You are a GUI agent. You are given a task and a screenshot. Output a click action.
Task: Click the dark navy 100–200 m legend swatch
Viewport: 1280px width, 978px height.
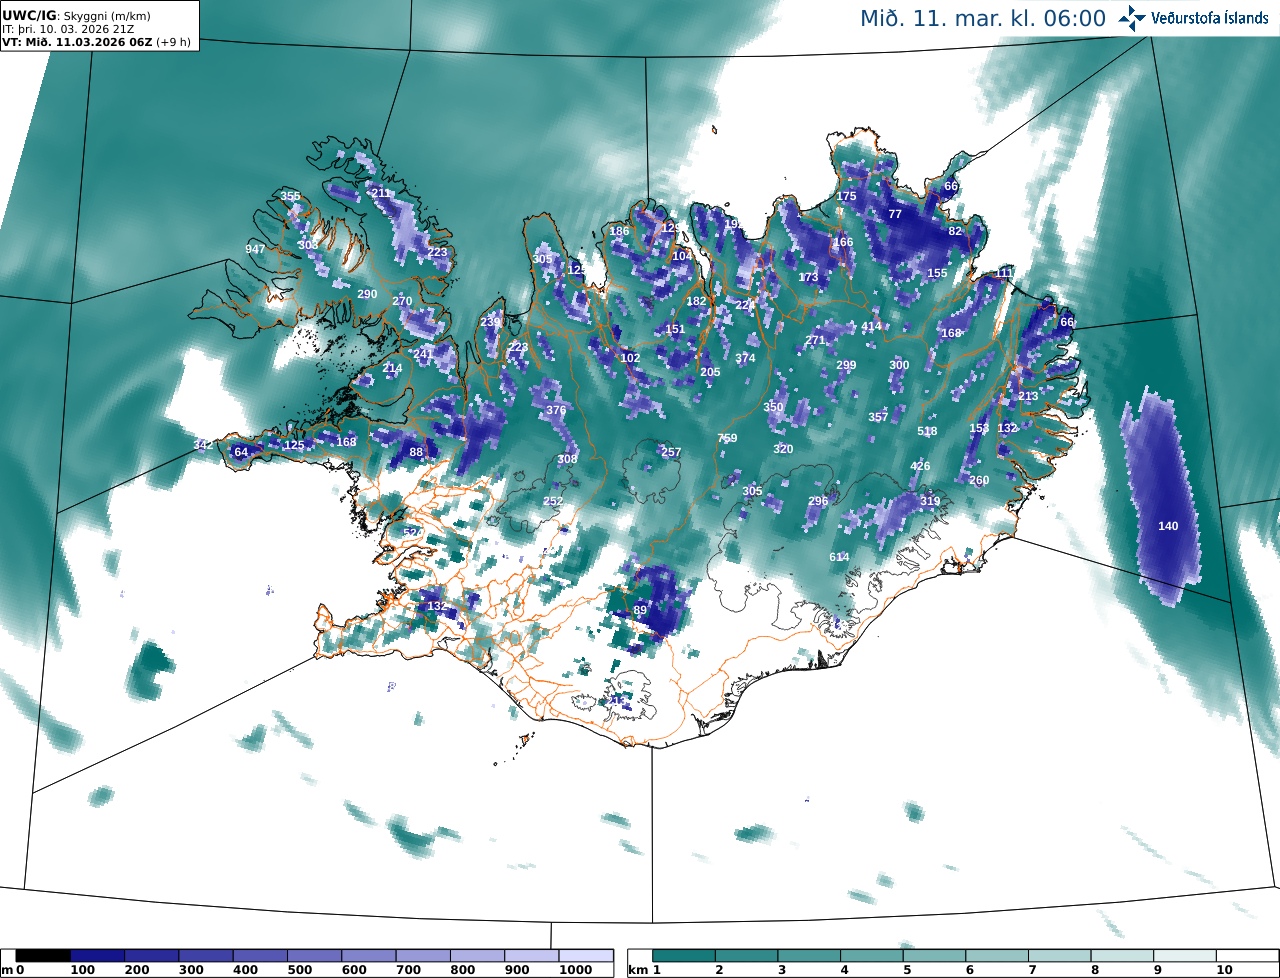click(97, 957)
